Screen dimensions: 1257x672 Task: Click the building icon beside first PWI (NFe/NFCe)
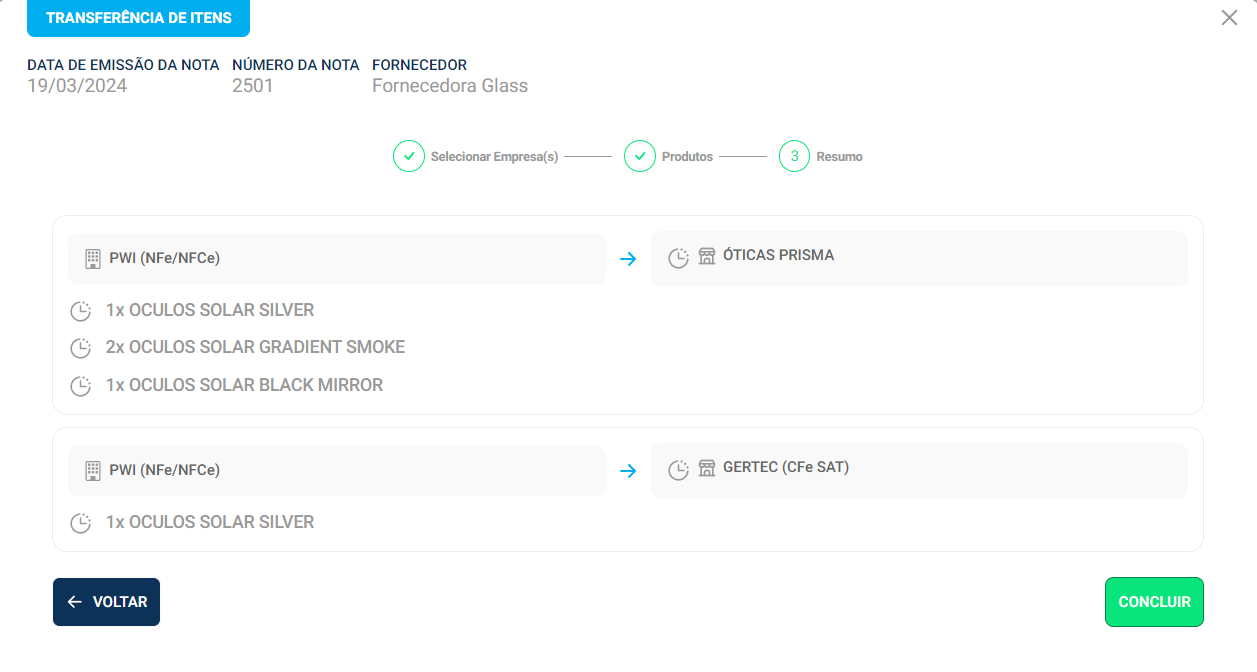pyautogui.click(x=93, y=259)
